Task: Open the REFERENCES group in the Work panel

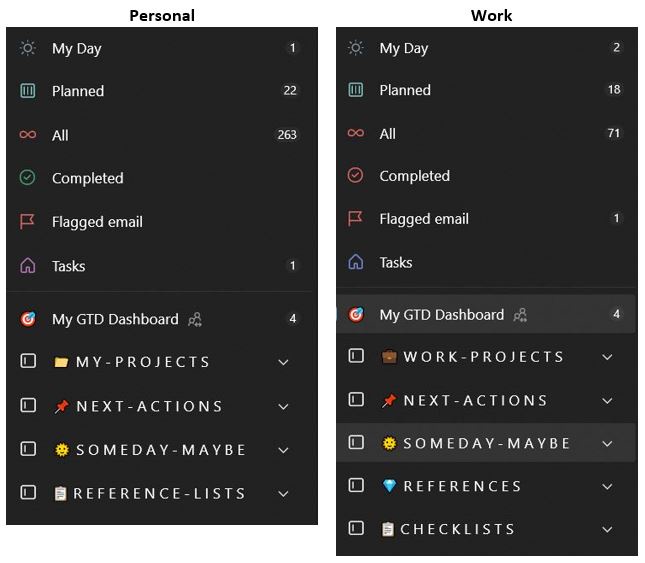Action: tap(486, 486)
